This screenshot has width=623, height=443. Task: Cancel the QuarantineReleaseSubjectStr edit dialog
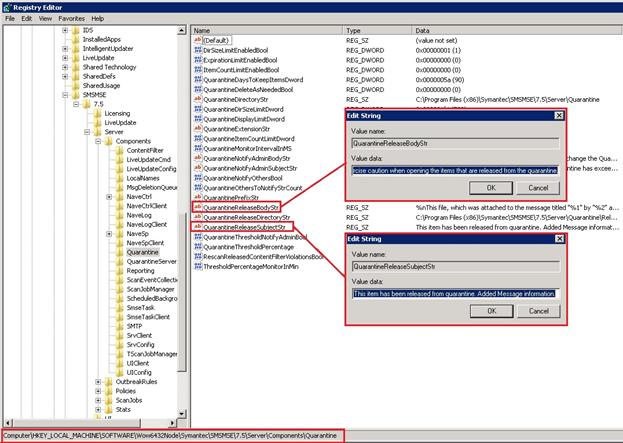click(537, 310)
